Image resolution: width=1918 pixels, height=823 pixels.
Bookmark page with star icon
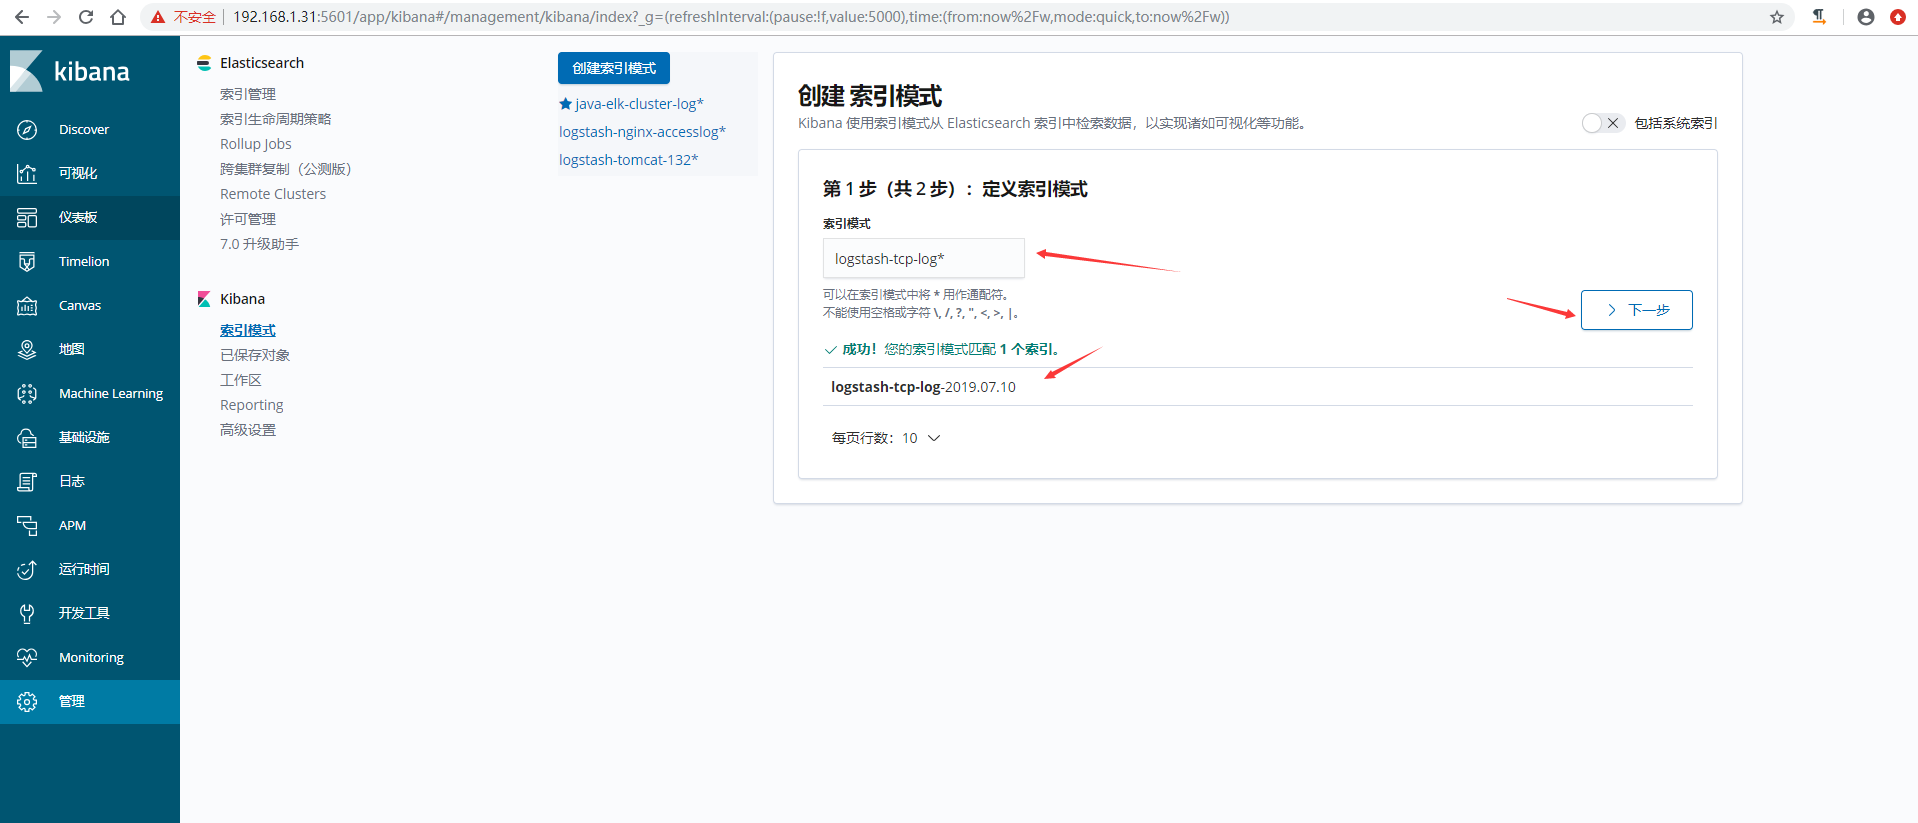pyautogui.click(x=1777, y=17)
